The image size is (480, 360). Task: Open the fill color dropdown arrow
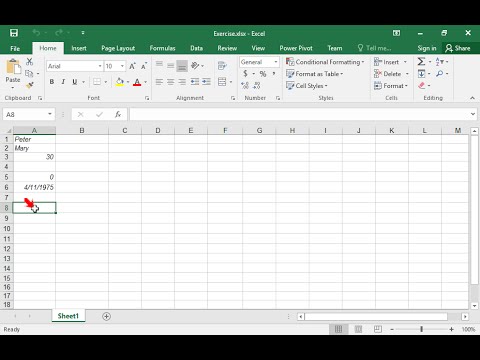(x=128, y=82)
